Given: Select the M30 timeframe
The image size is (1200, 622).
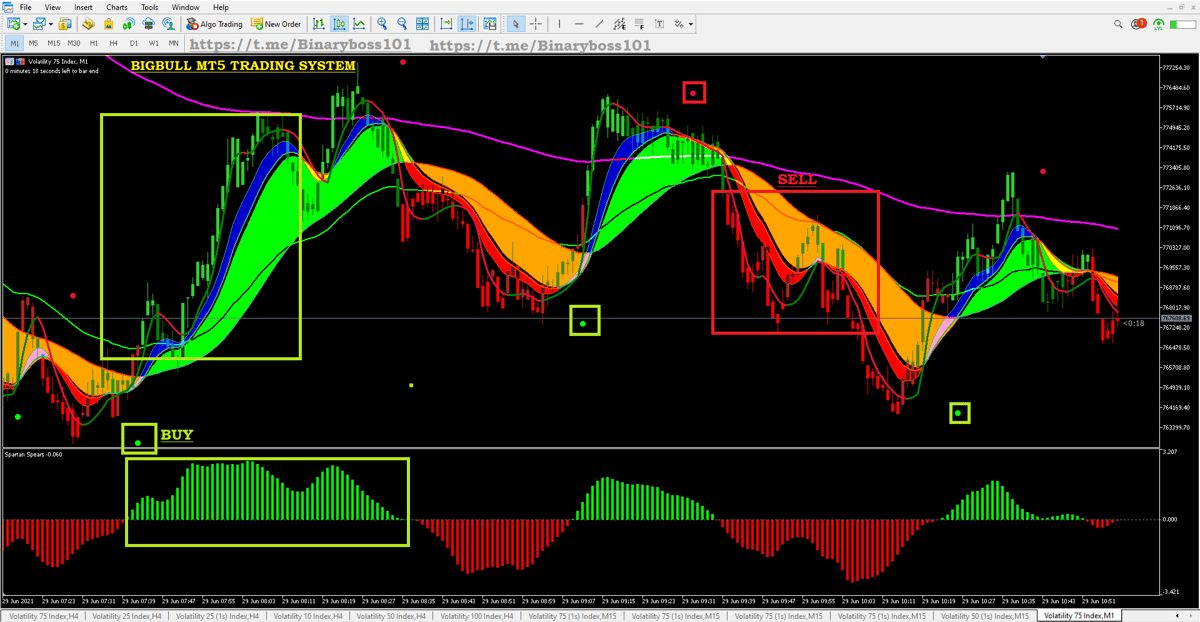Looking at the screenshot, I should click(x=74, y=43).
